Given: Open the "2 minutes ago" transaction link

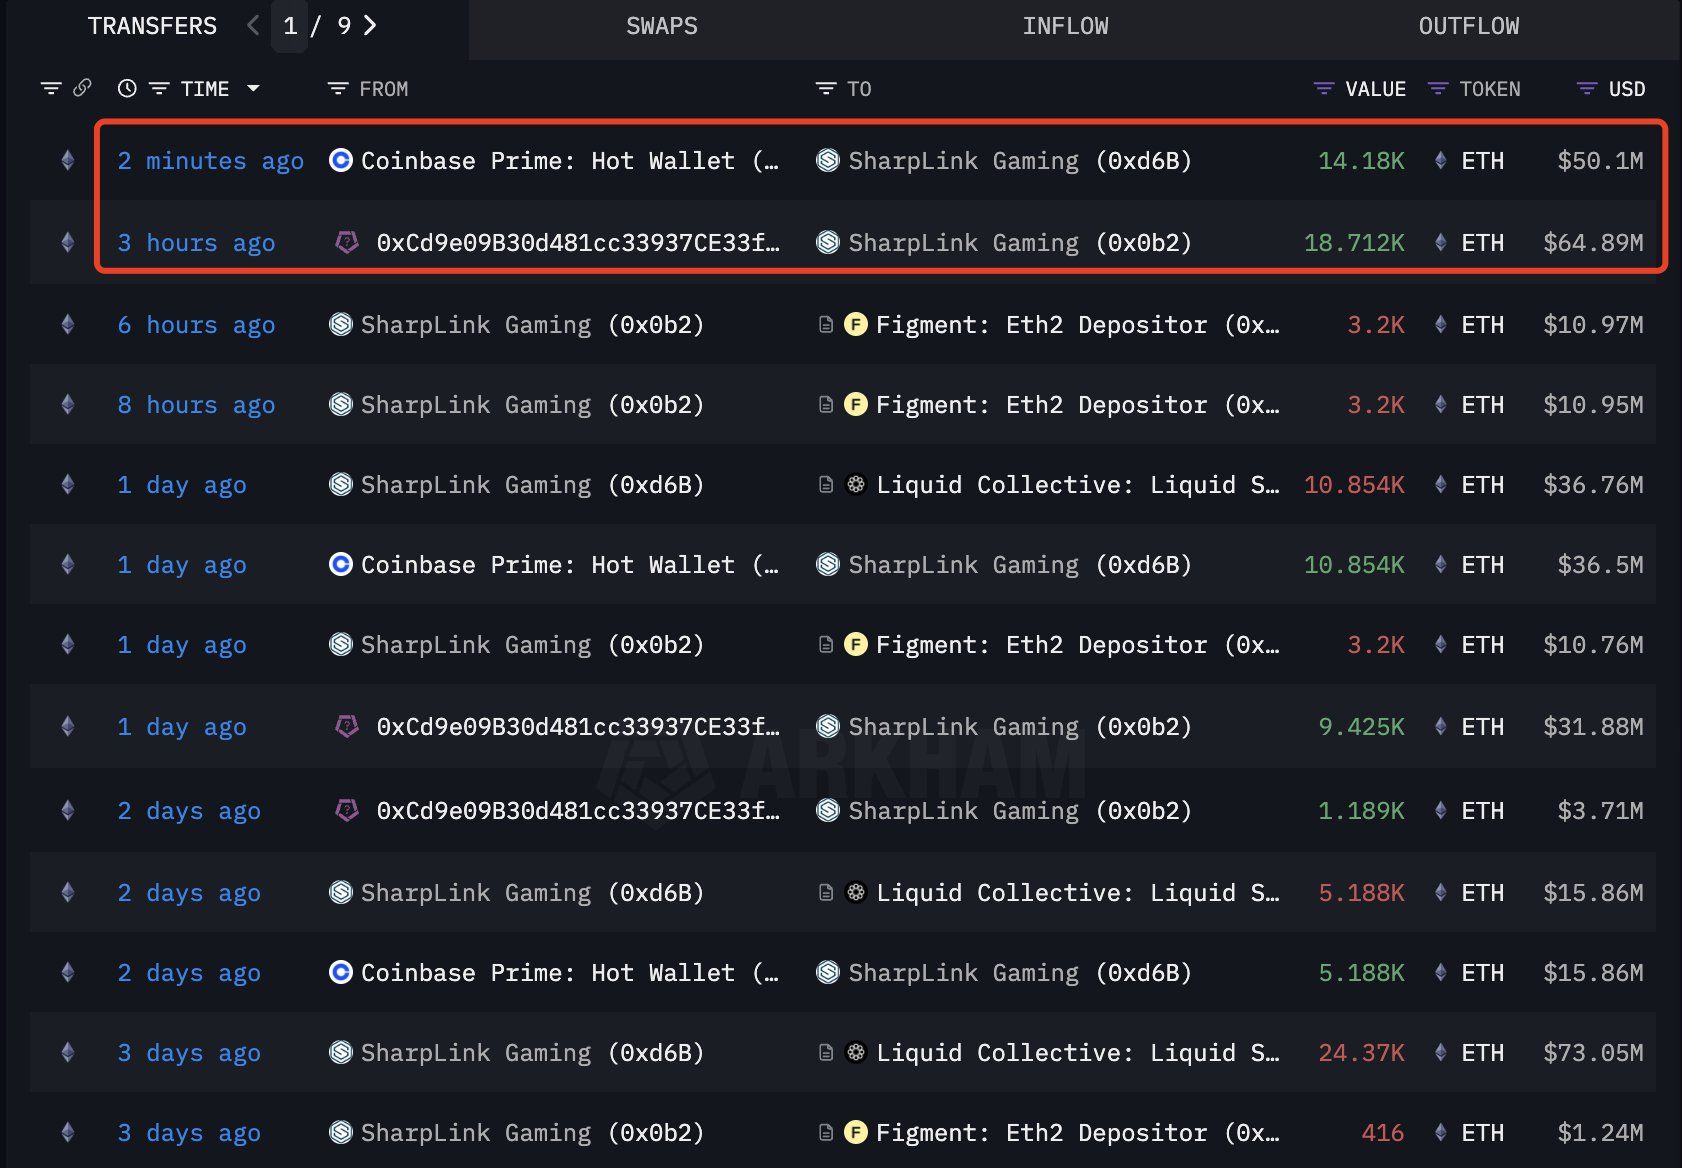Looking at the screenshot, I should (x=210, y=161).
